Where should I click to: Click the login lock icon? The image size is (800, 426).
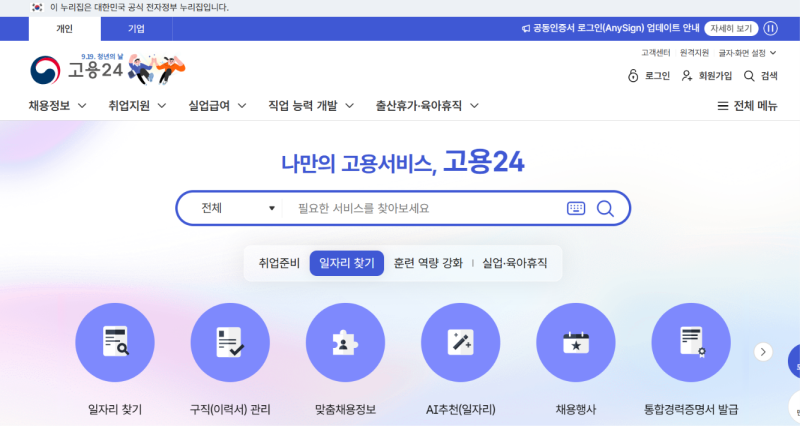[x=633, y=76]
